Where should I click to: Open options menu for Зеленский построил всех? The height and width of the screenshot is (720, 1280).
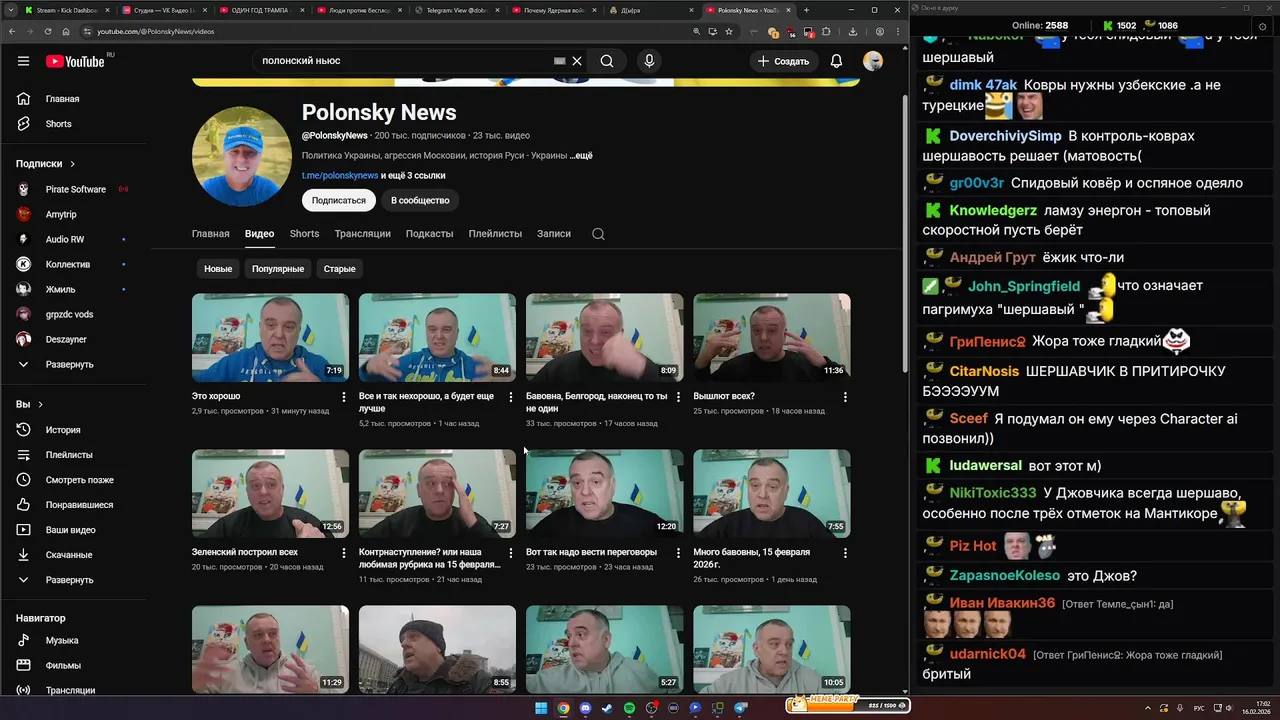coord(344,553)
